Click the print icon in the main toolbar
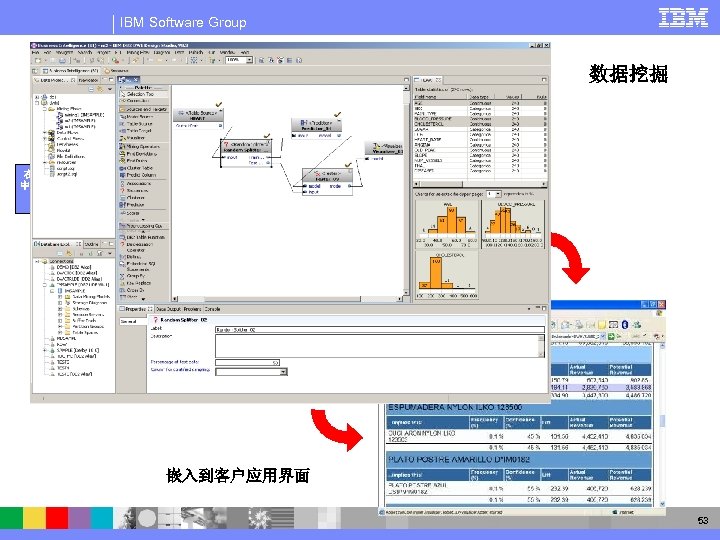Image resolution: width=720 pixels, height=540 pixels. pos(62,60)
